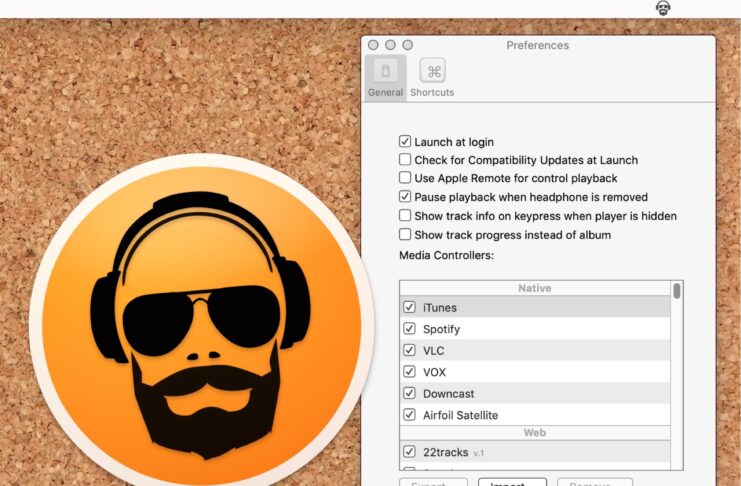Disable Launch at login
Image resolution: width=741 pixels, height=486 pixels.
[x=405, y=141]
